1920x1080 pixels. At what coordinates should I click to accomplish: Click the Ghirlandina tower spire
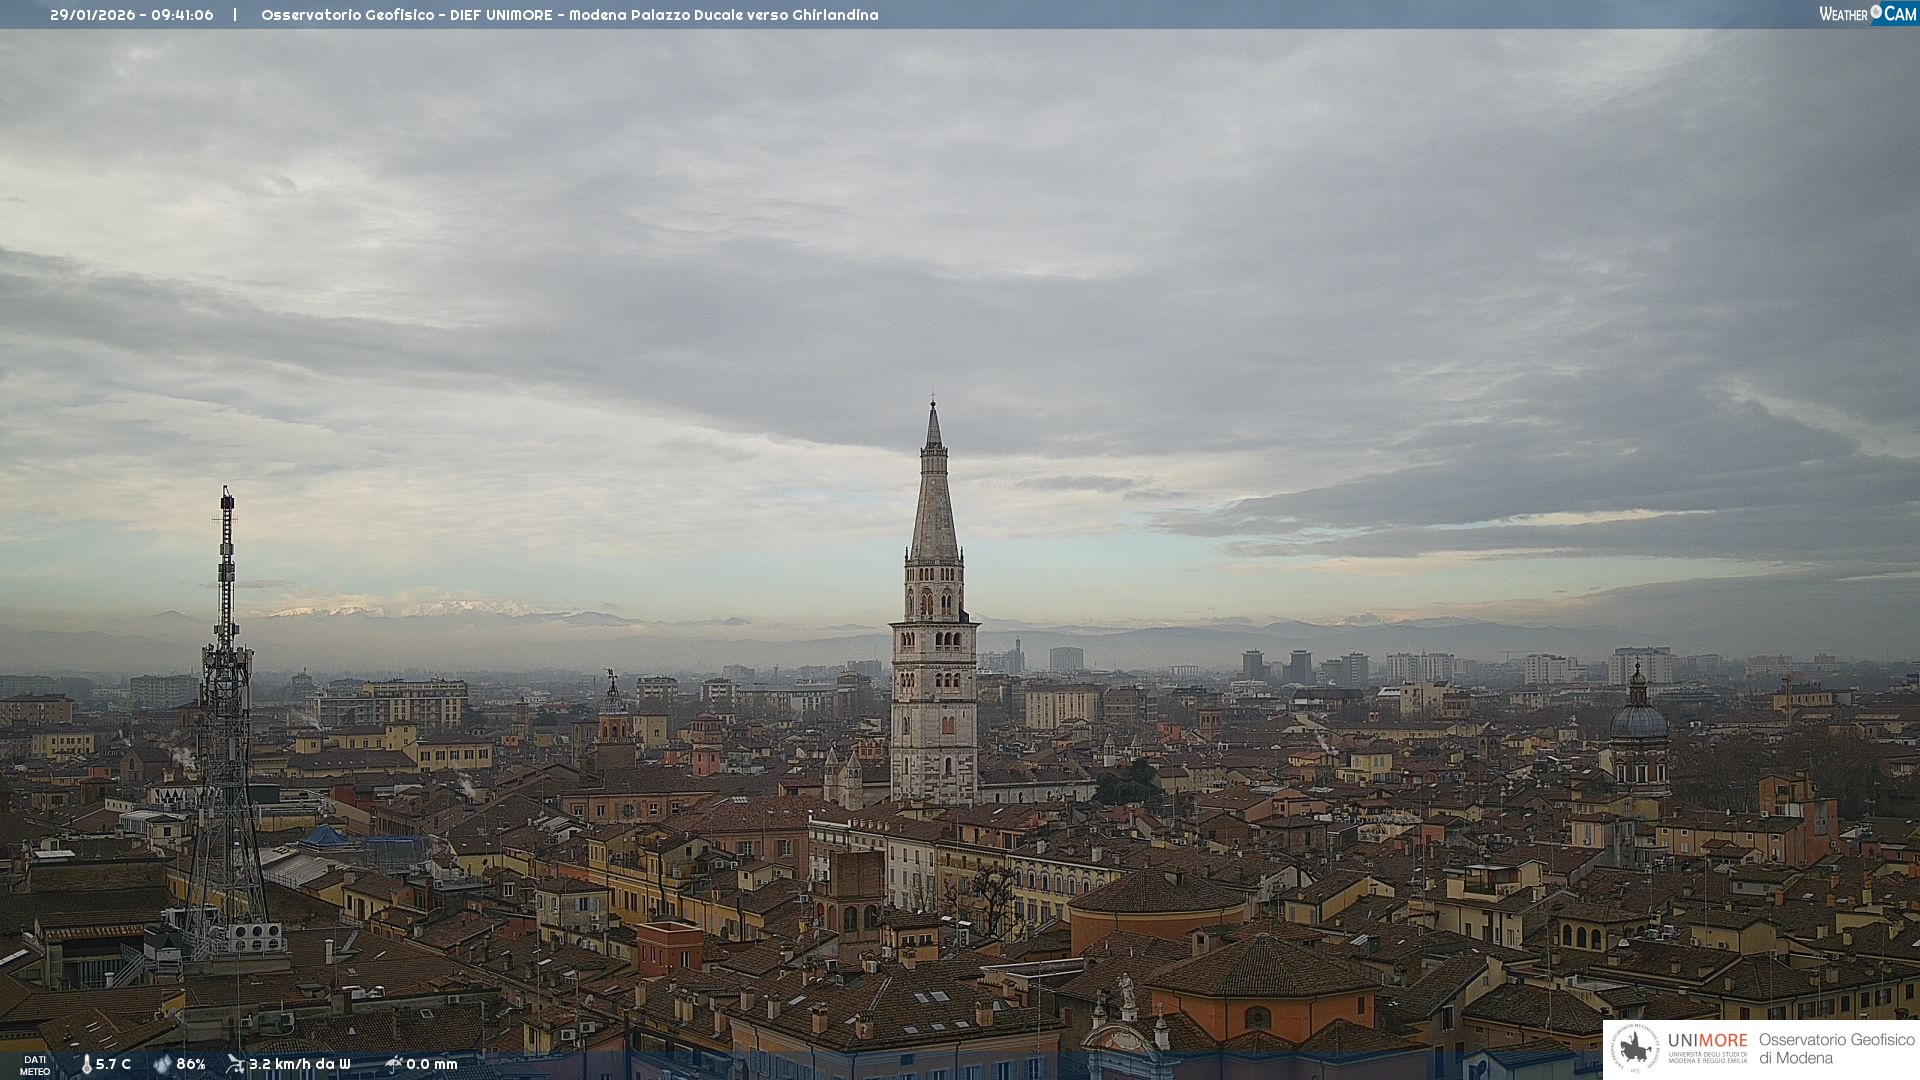pos(934,490)
